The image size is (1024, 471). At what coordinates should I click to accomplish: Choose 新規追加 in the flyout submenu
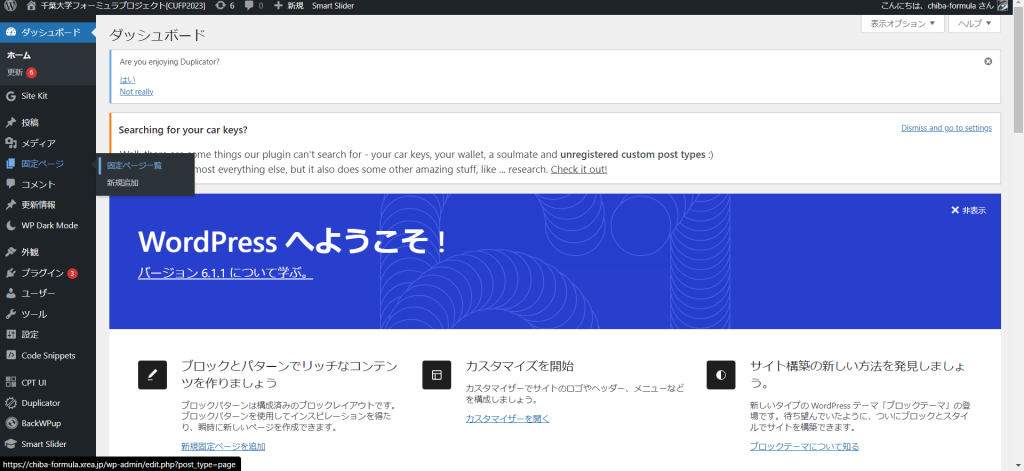tap(123, 183)
